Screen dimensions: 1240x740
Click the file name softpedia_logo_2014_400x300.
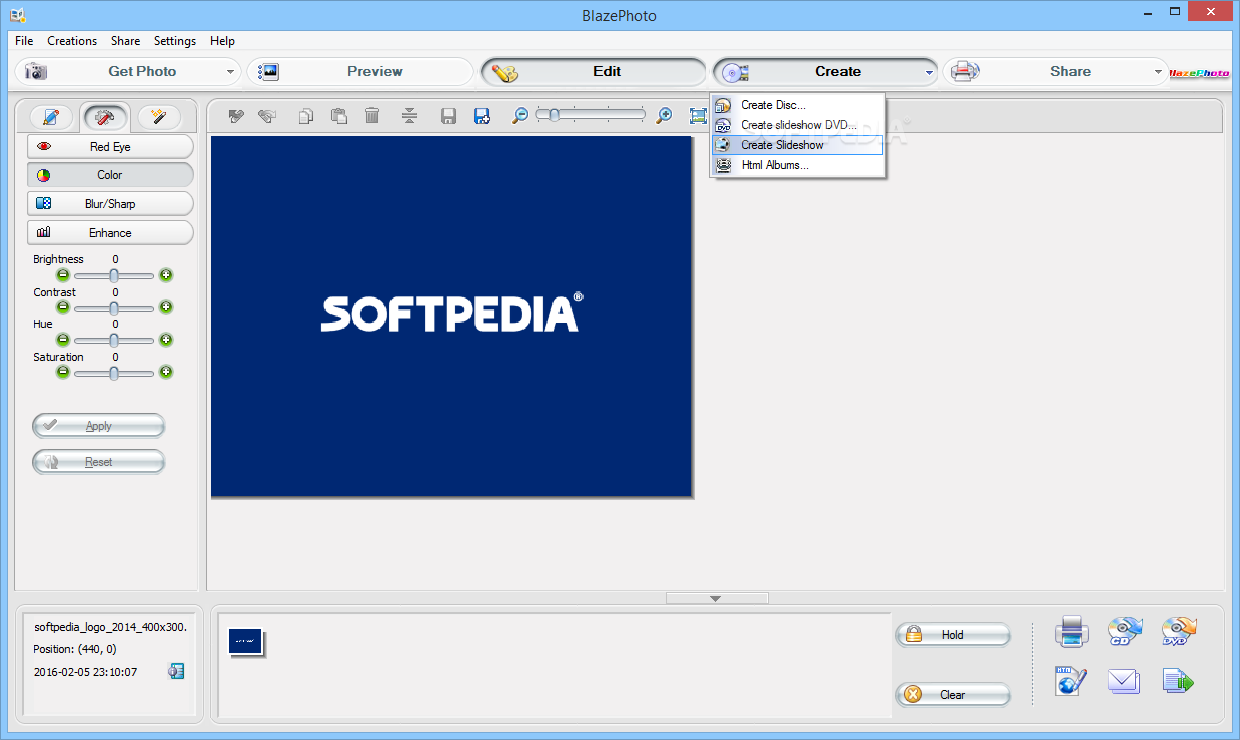110,627
